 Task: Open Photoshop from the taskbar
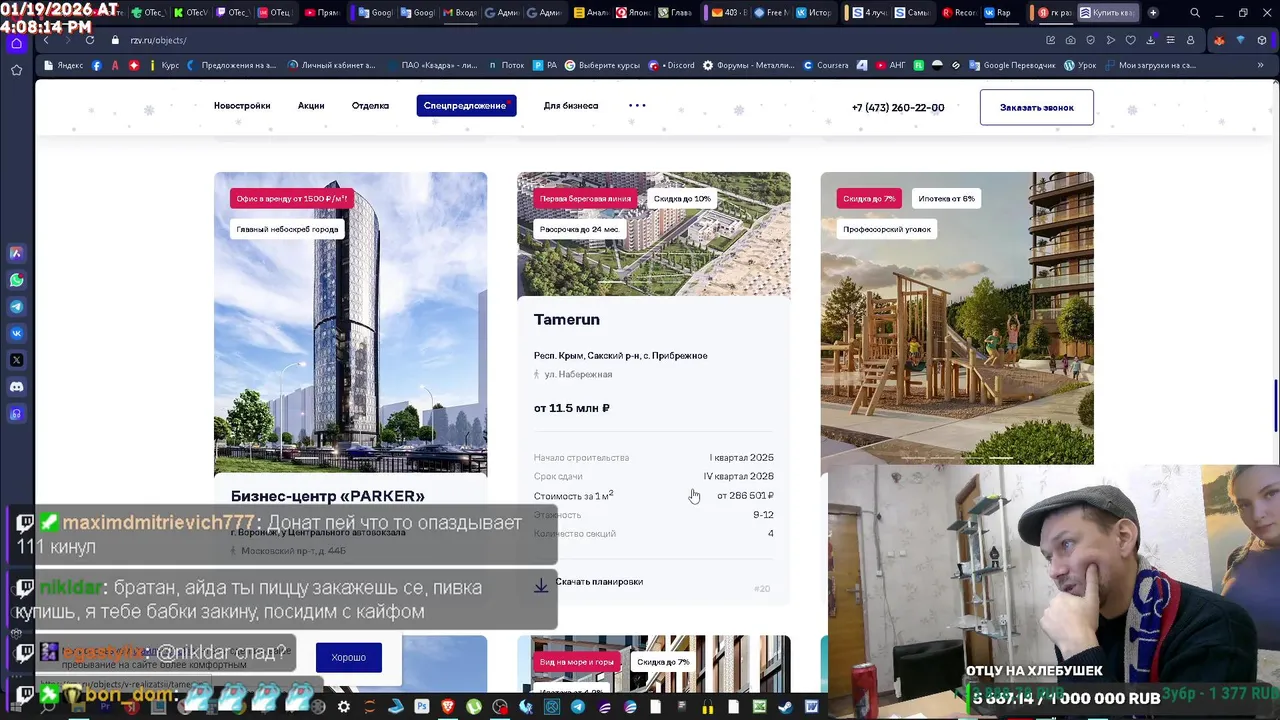point(422,707)
